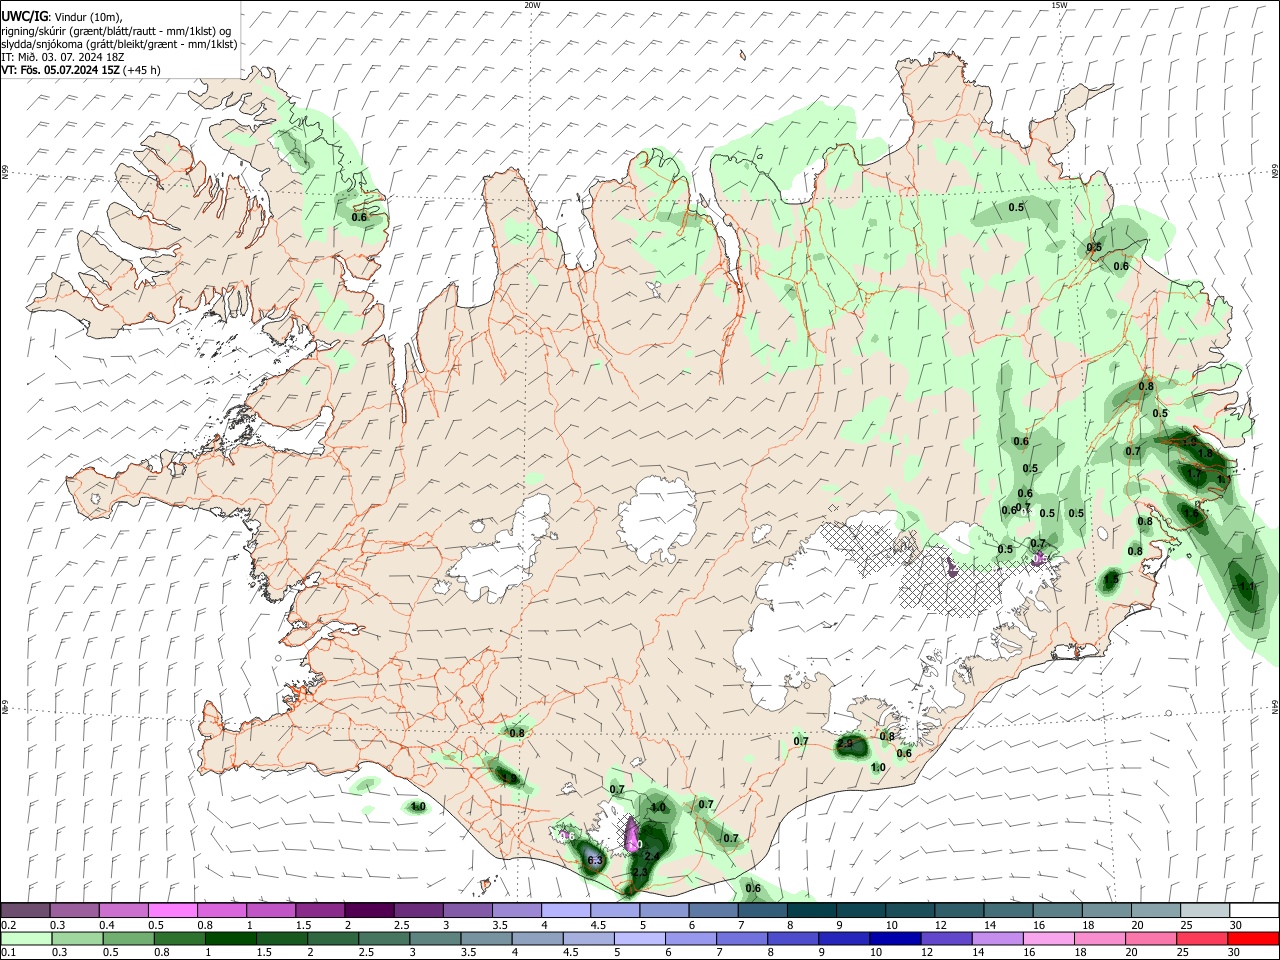This screenshot has height=960, width=1280.
Task: Click the 'rigning/skúrir (grænt/blátt/rautt' legend line
Action: [118, 31]
